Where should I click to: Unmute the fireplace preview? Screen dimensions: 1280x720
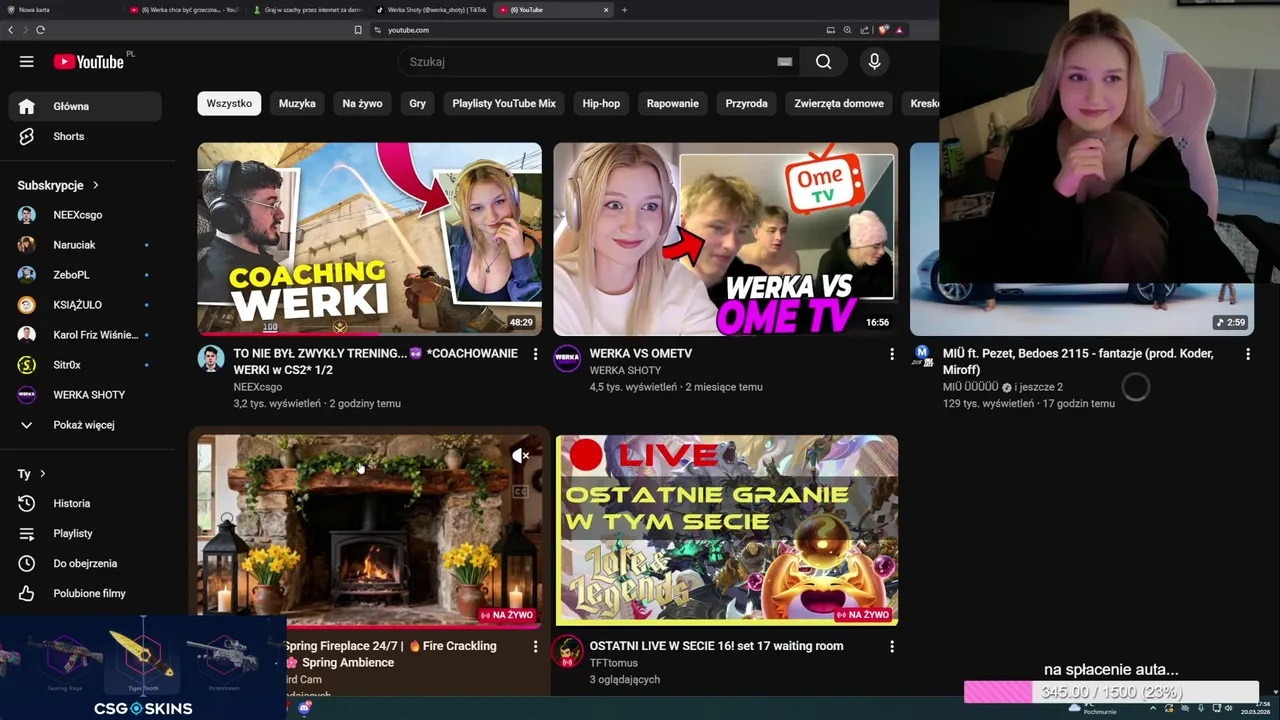(521, 456)
